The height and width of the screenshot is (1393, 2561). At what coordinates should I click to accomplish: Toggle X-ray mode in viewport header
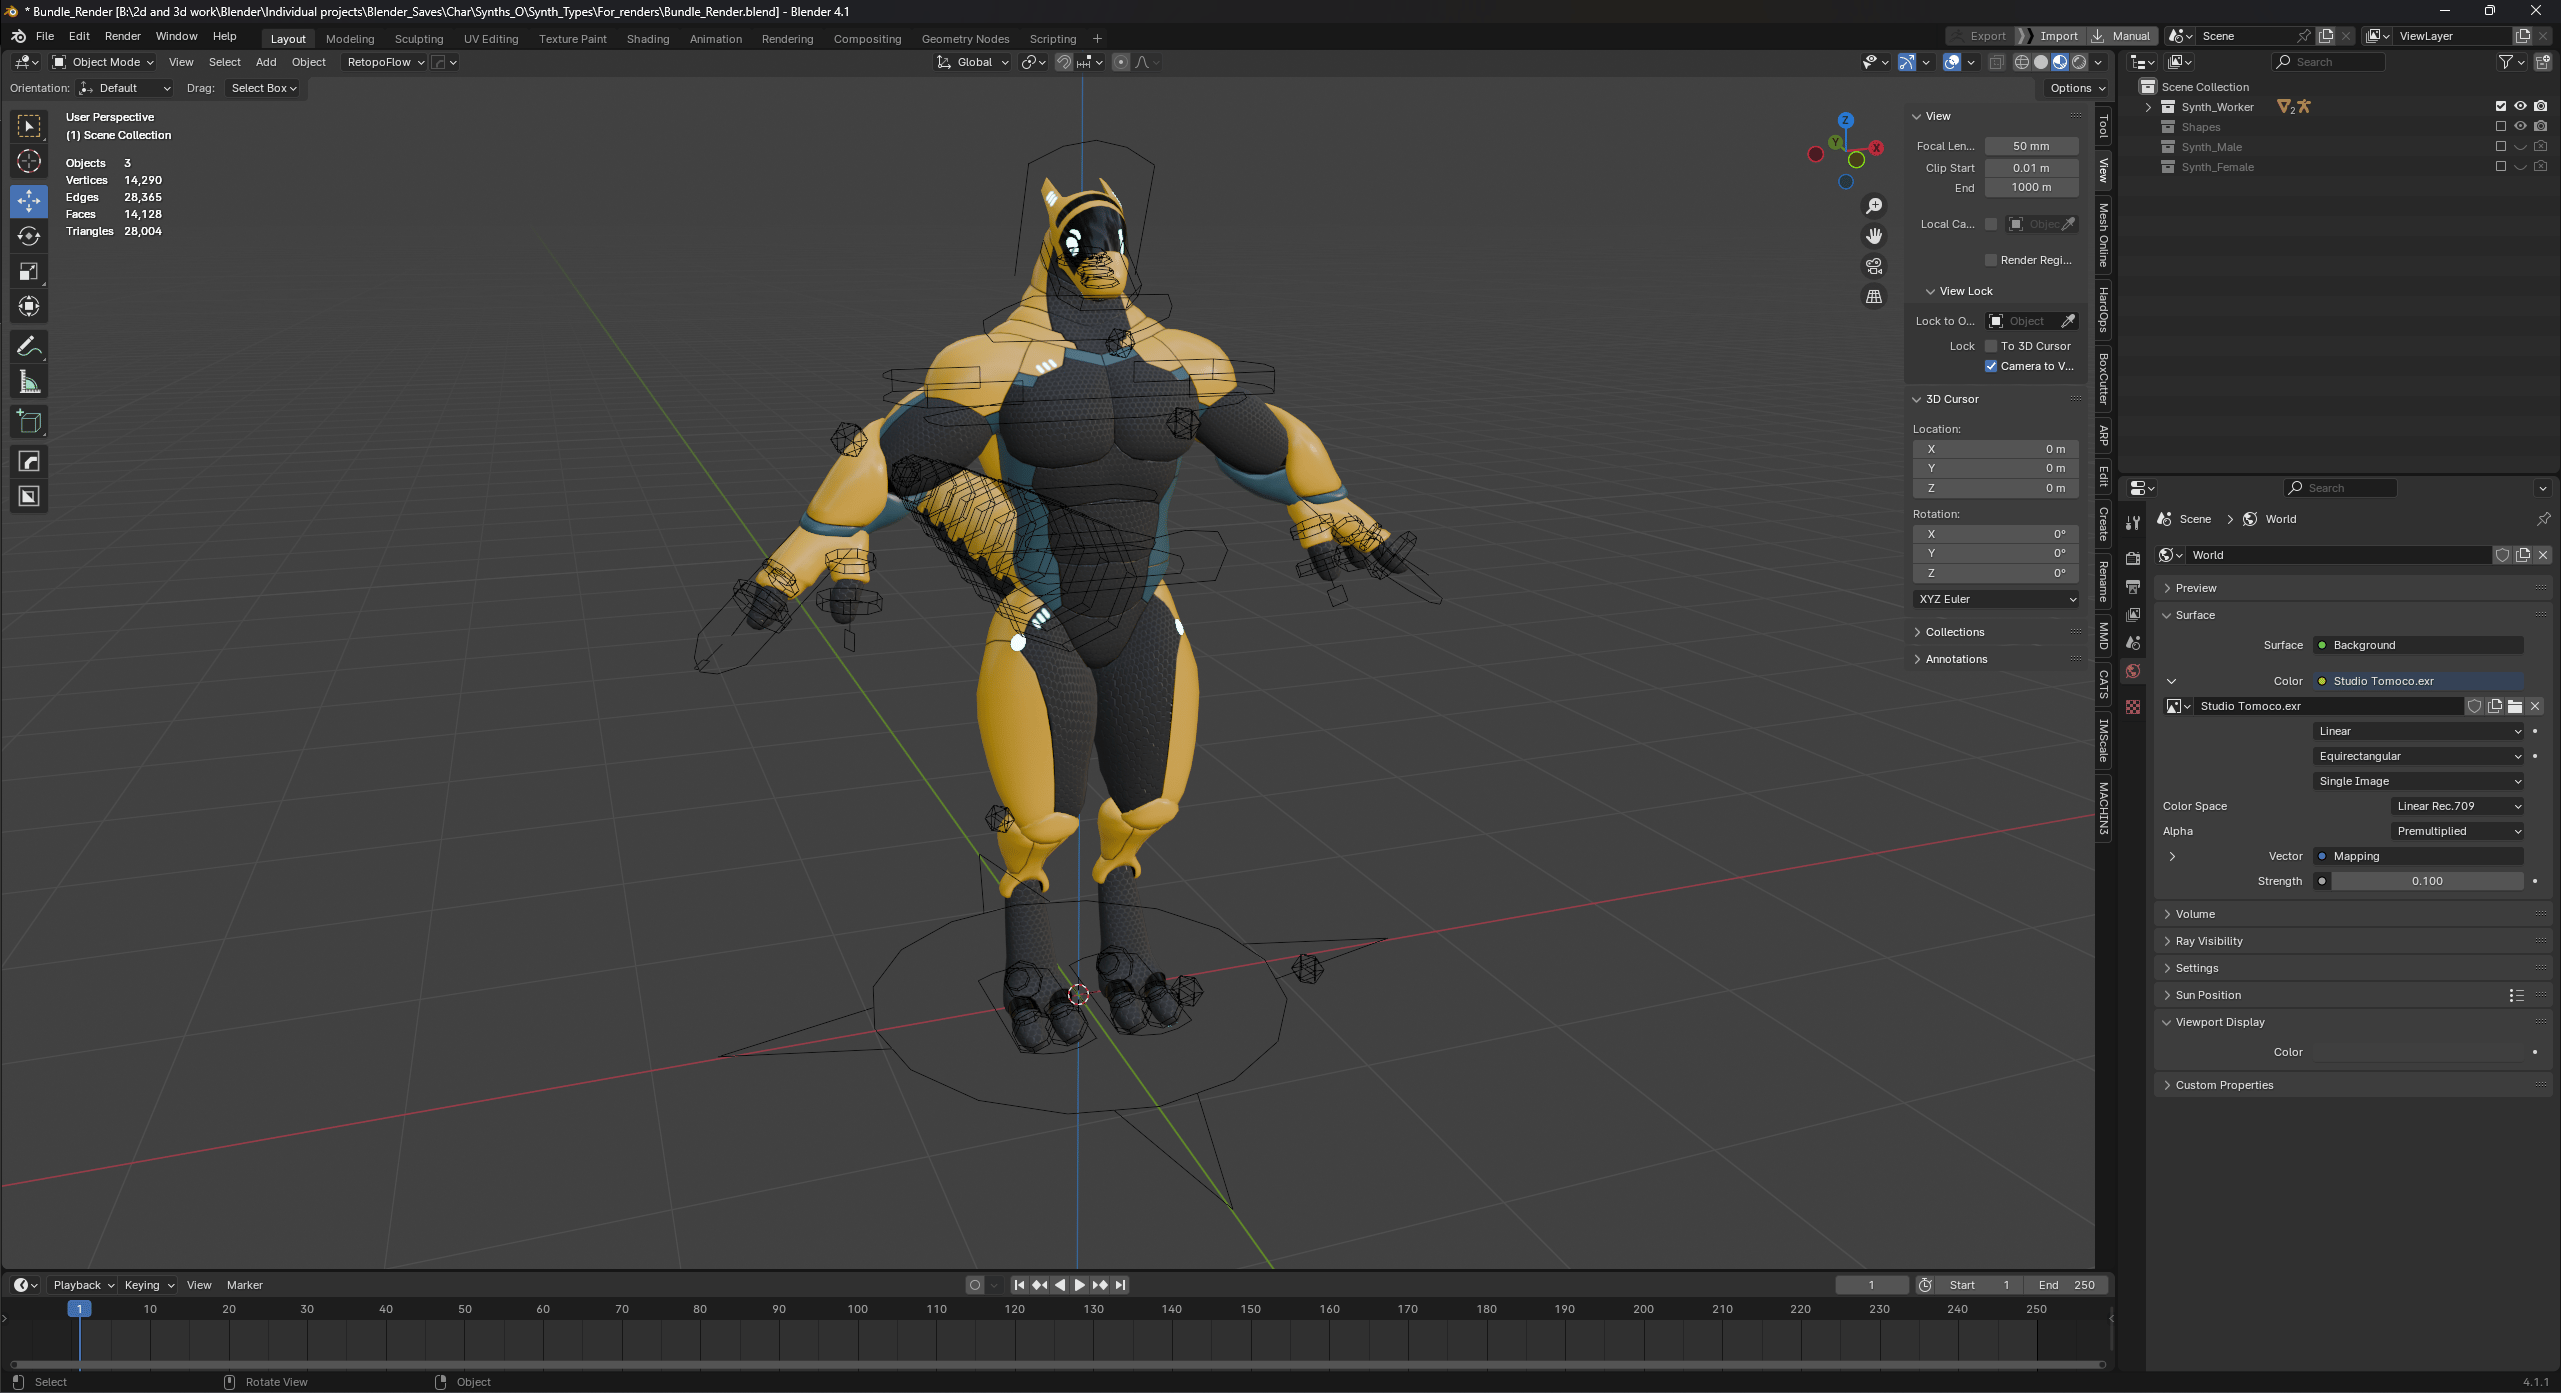click(x=1996, y=62)
